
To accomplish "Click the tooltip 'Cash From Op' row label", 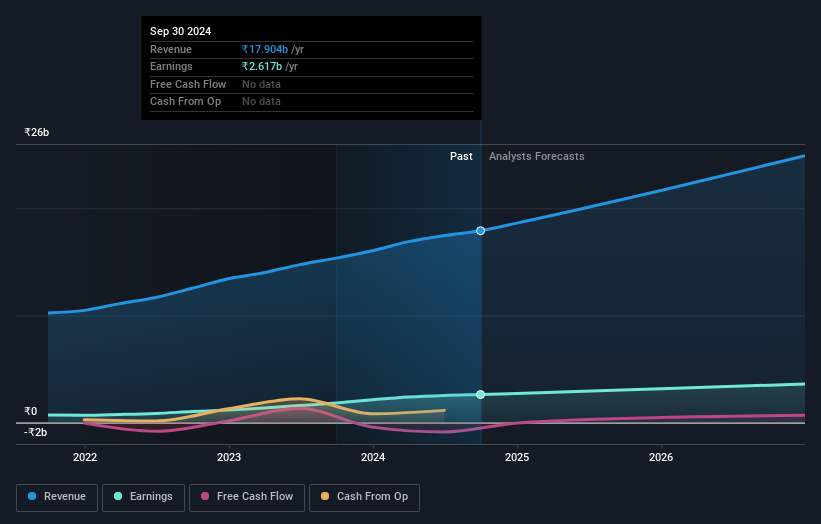I will 185,102.
